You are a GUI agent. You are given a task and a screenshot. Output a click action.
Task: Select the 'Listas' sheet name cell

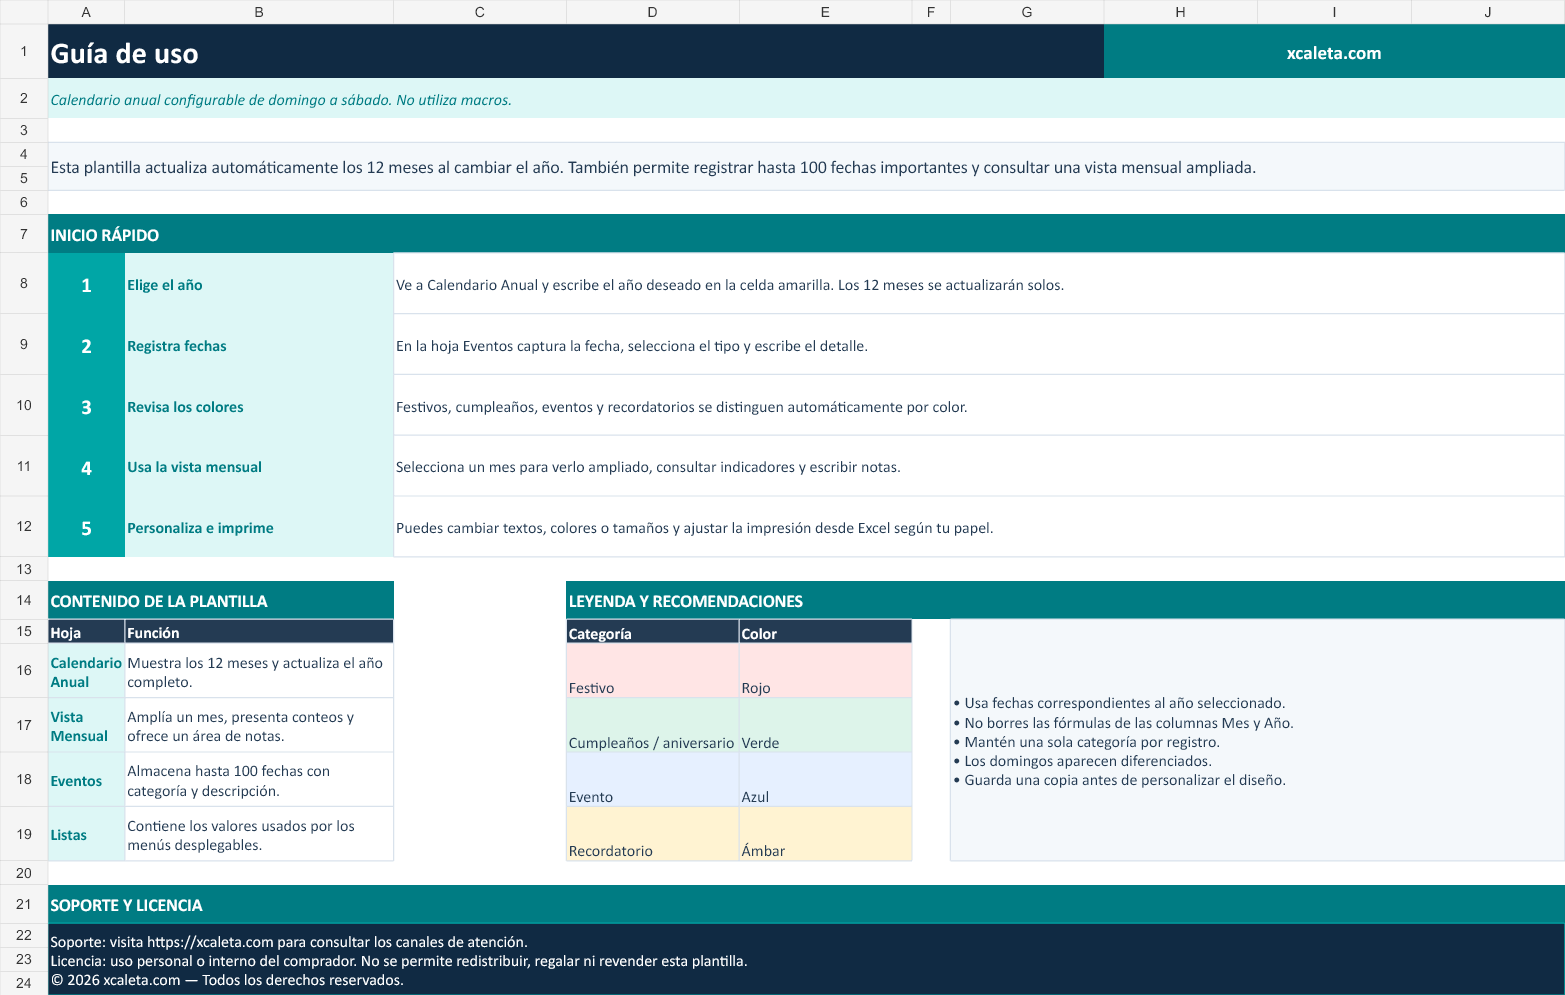pyautogui.click(x=86, y=834)
